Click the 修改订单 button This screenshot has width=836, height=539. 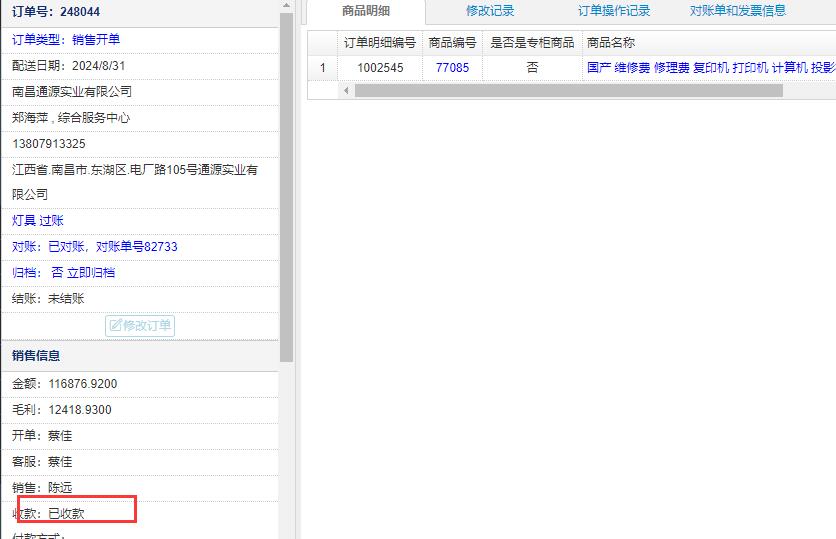click(x=140, y=326)
